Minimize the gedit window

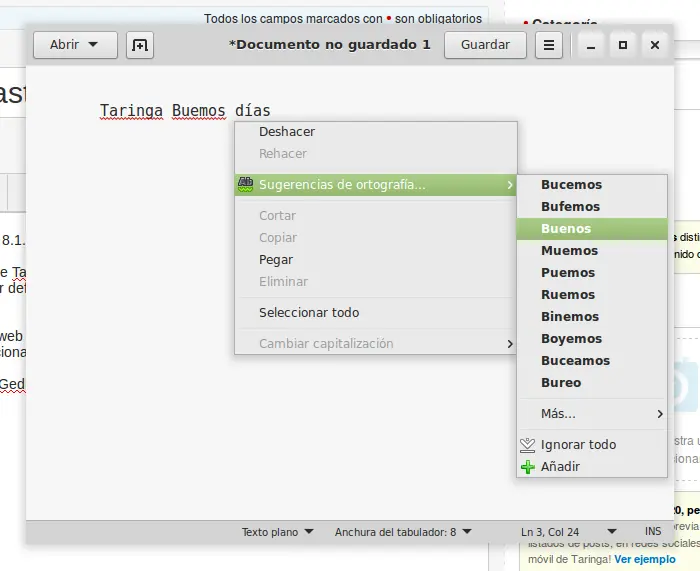tap(591, 45)
